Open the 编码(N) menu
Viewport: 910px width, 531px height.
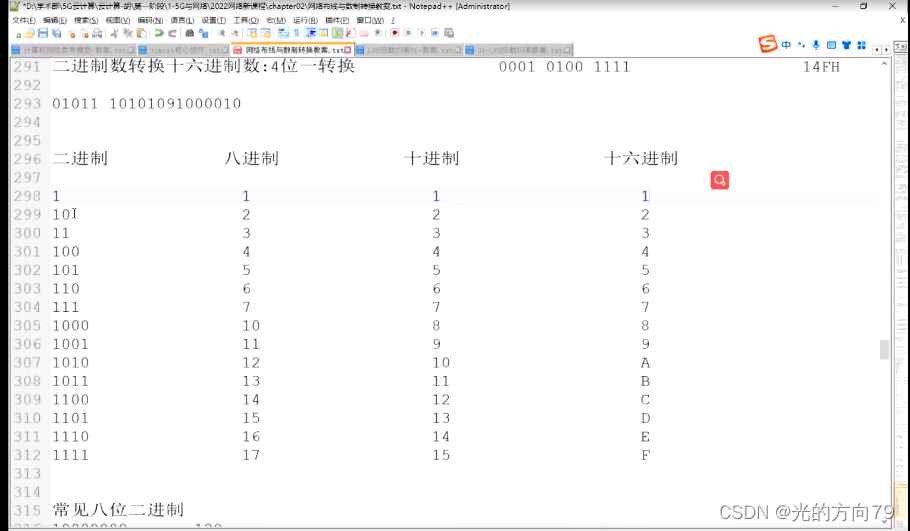click(150, 20)
